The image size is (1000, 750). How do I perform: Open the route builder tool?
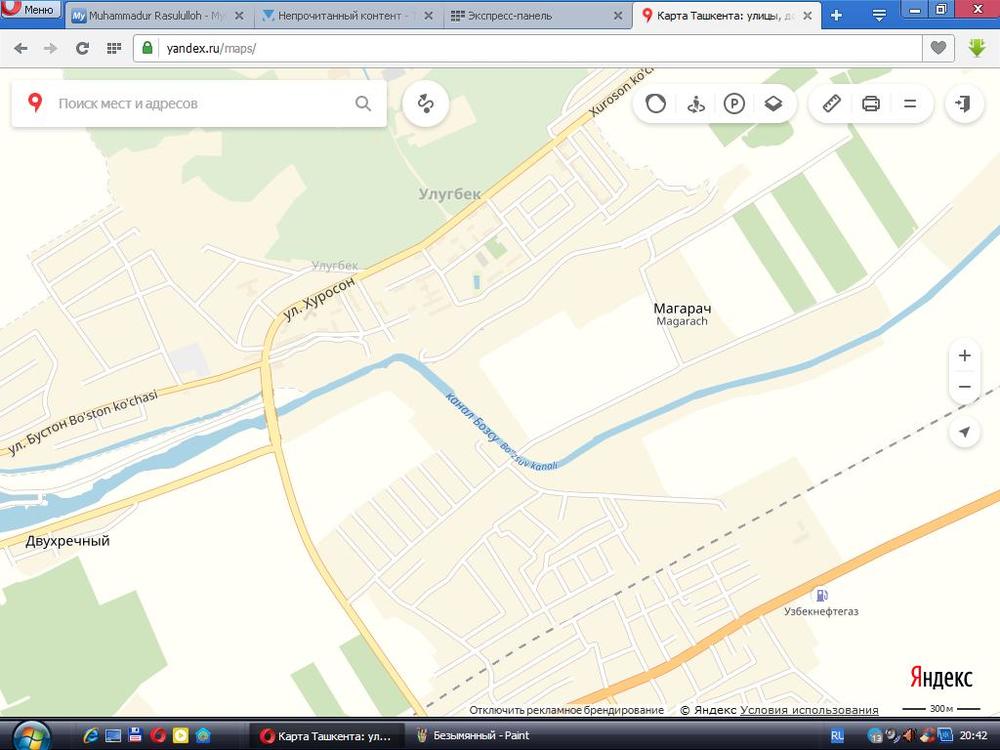[x=426, y=104]
